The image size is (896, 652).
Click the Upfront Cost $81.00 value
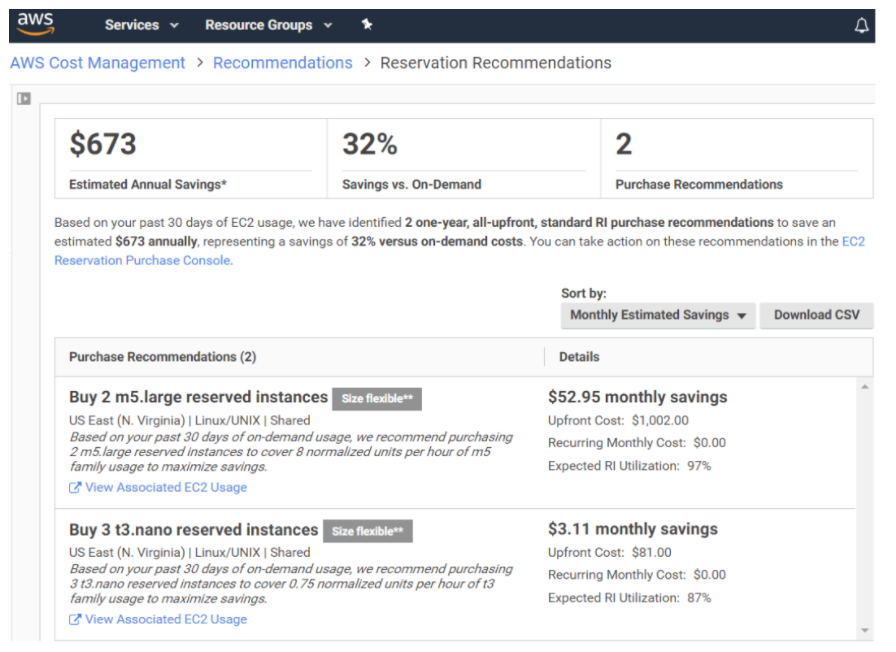[x=651, y=553]
